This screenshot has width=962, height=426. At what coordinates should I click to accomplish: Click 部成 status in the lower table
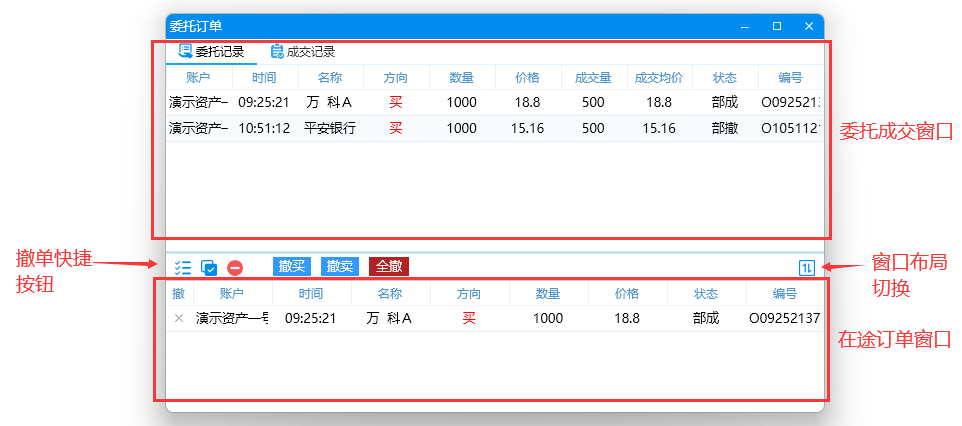pos(706,319)
